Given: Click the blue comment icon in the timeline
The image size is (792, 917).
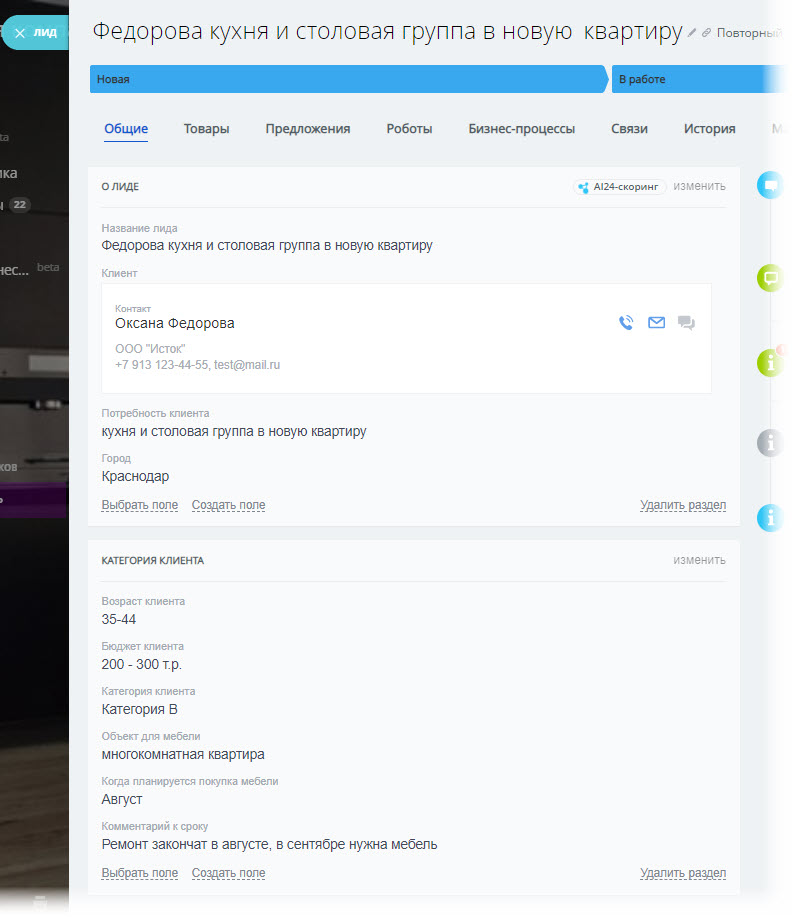Looking at the screenshot, I should click(770, 185).
